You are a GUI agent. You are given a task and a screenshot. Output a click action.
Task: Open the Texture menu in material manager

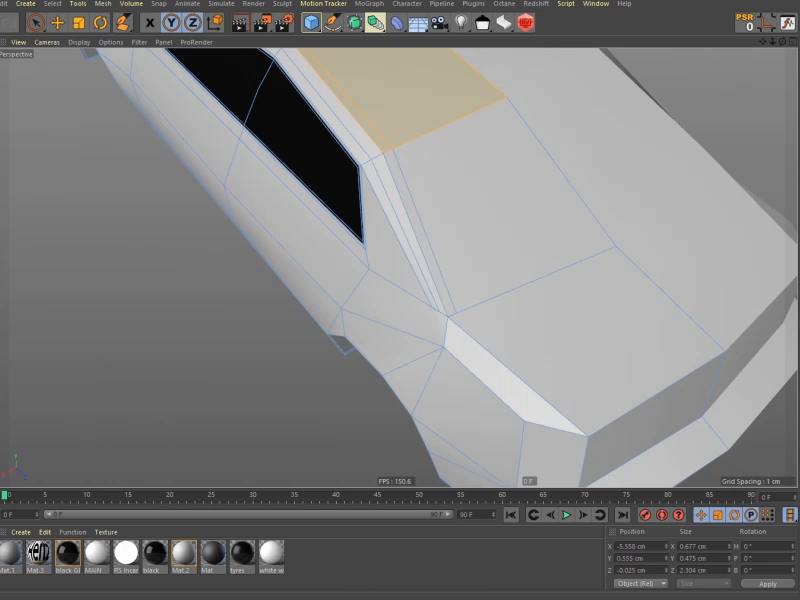106,532
